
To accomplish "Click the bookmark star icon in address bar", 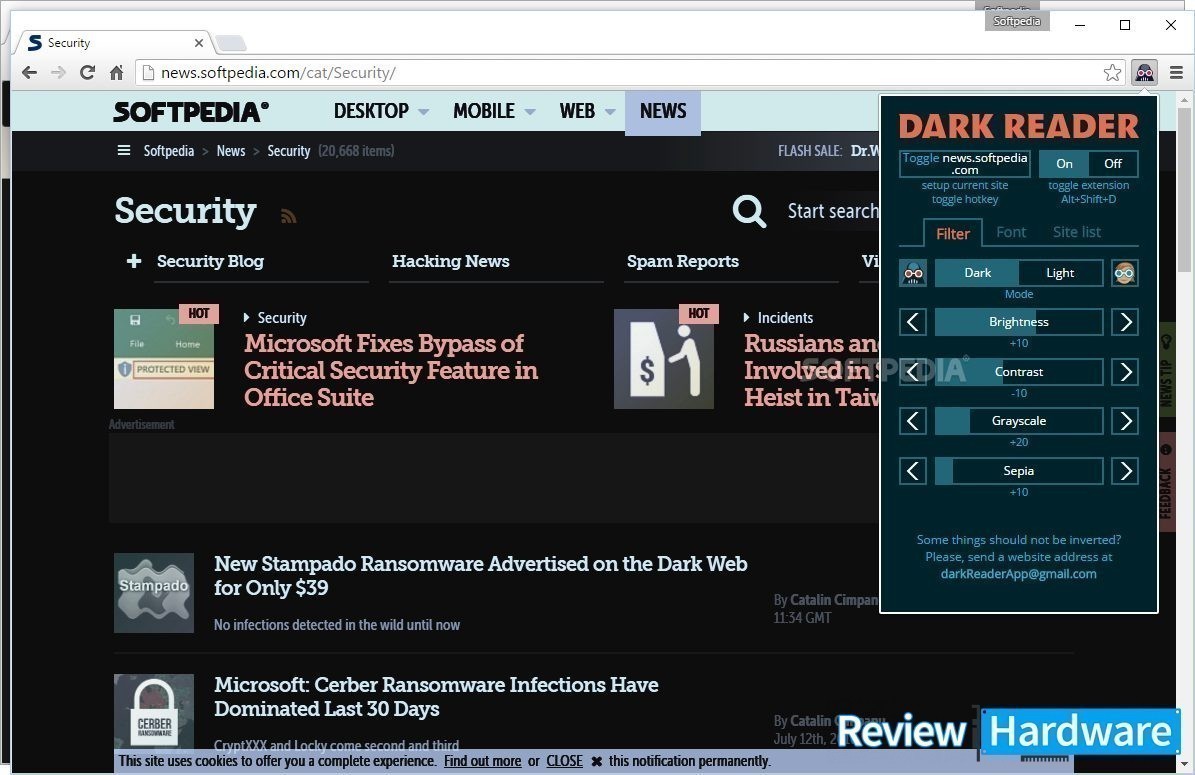I will [x=1112, y=72].
